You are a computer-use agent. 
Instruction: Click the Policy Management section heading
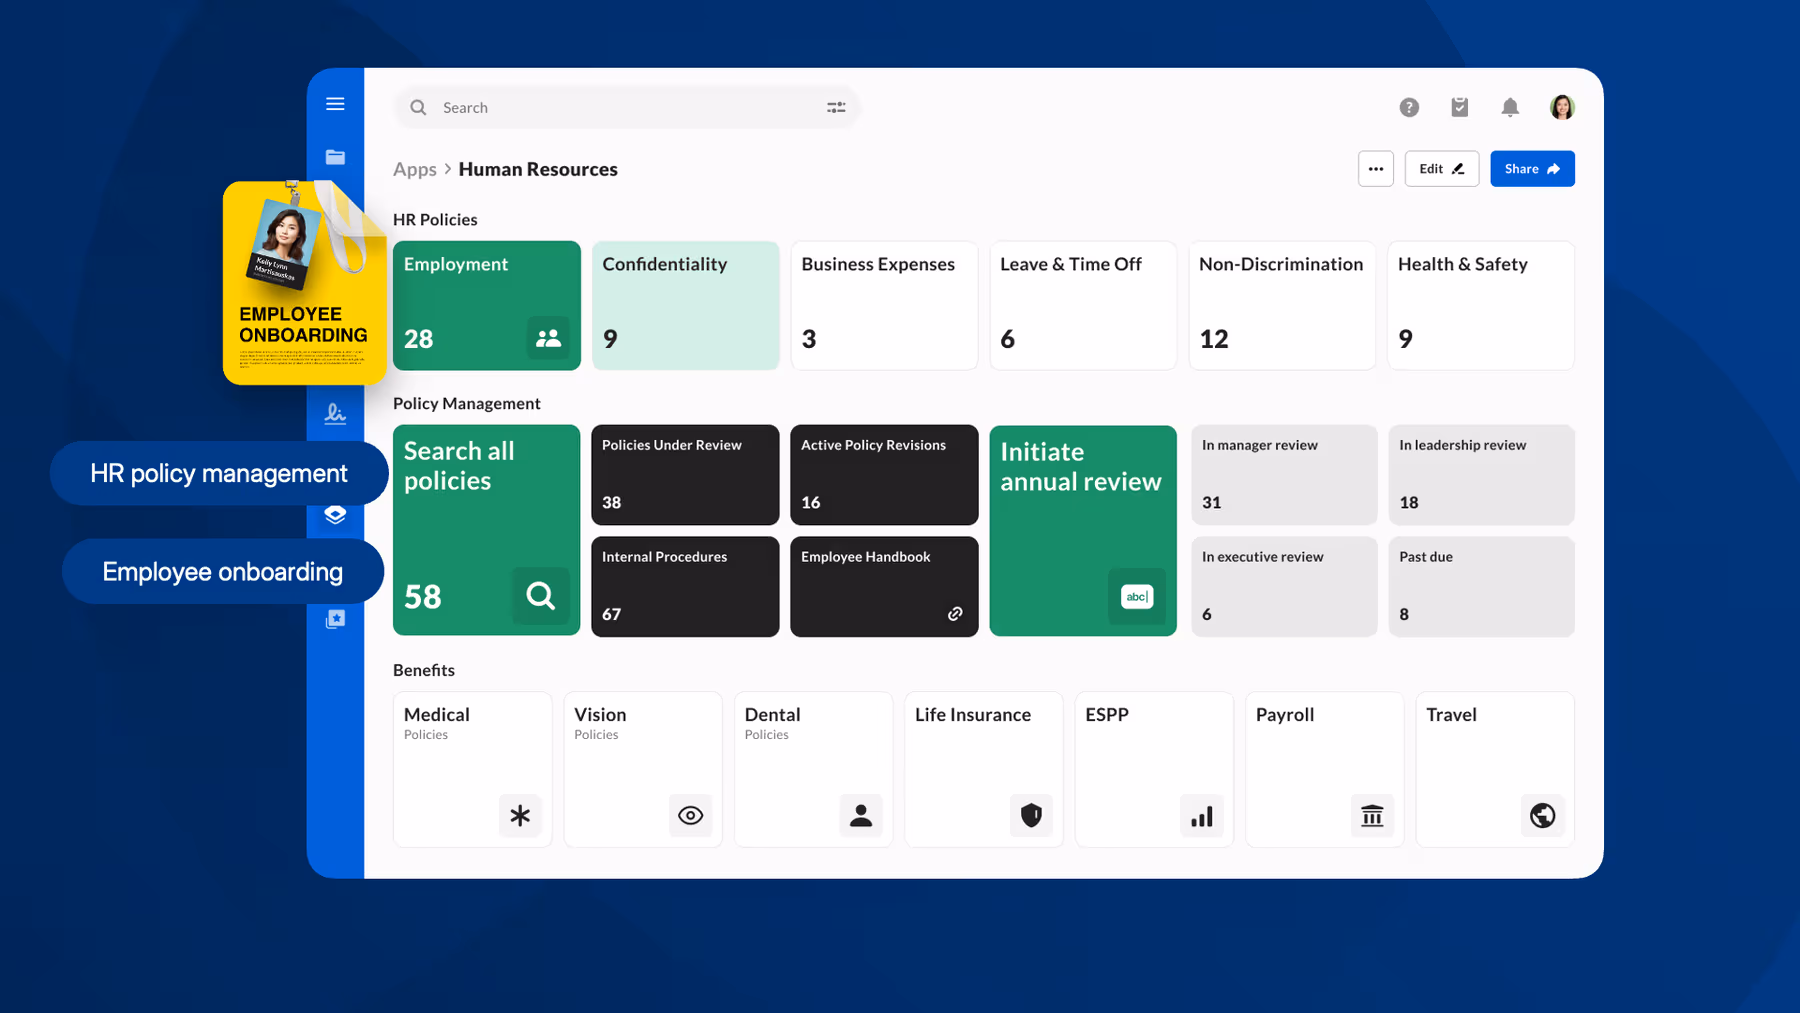point(467,403)
